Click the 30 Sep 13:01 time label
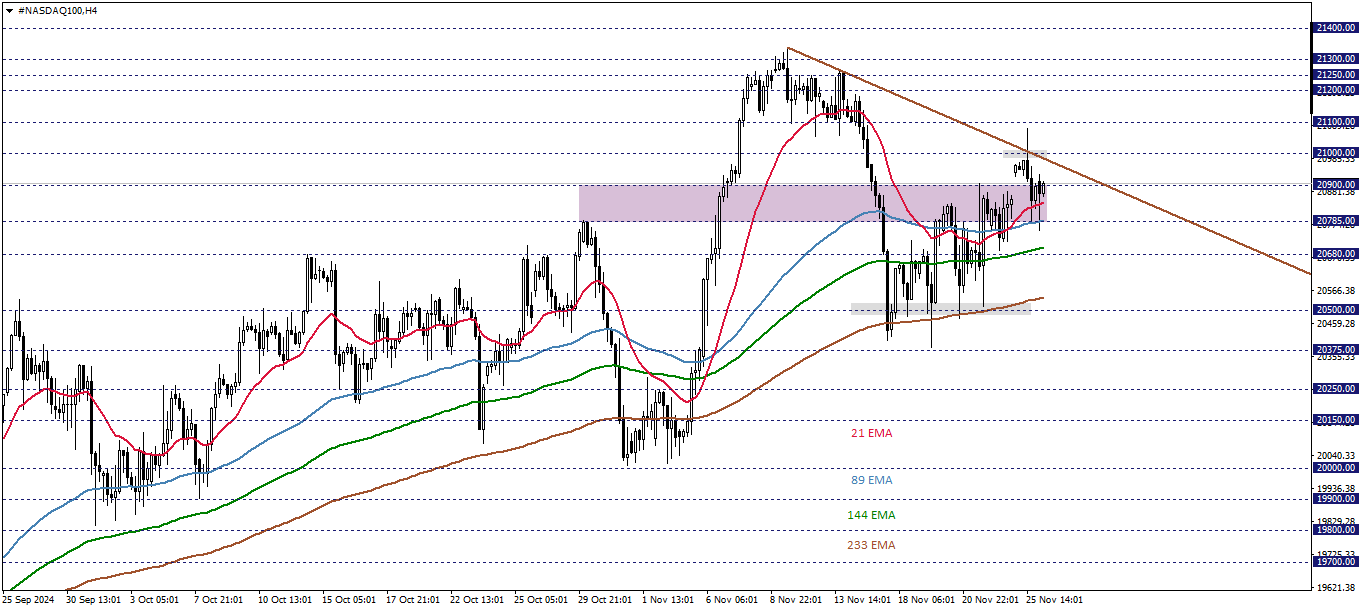This screenshot has width=1362, height=611. (x=93, y=600)
